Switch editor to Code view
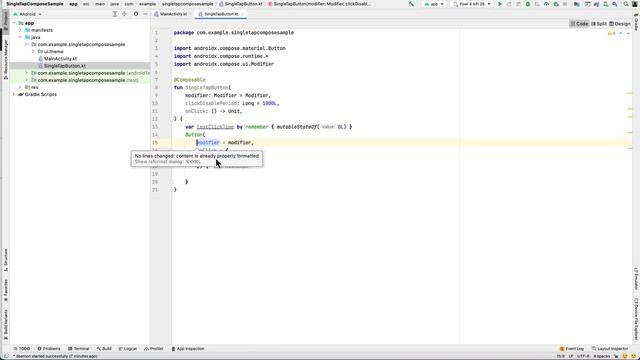 (579, 24)
